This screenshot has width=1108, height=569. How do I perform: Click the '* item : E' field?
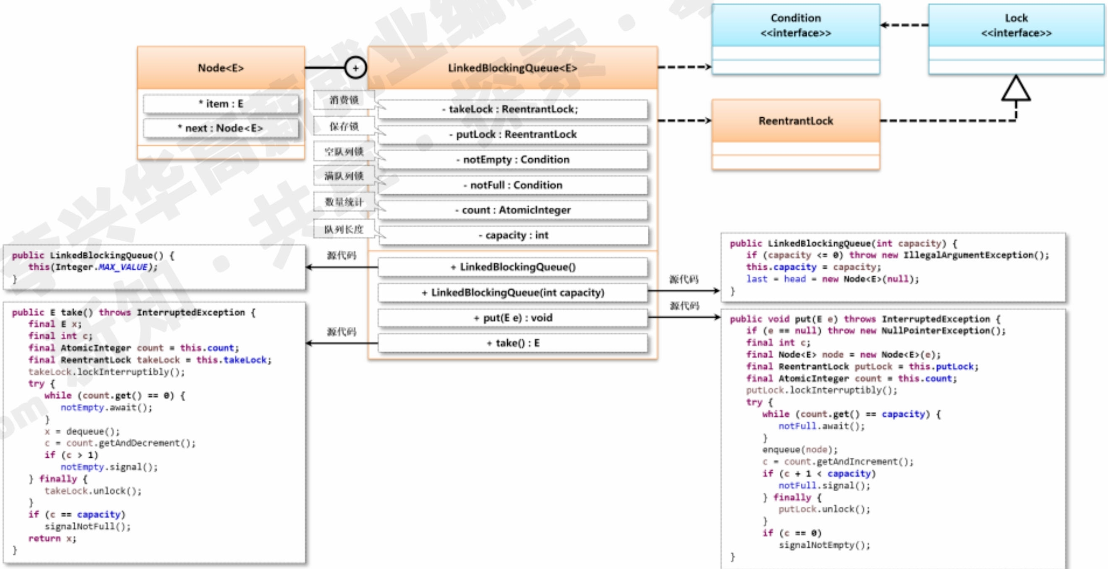coord(221,103)
